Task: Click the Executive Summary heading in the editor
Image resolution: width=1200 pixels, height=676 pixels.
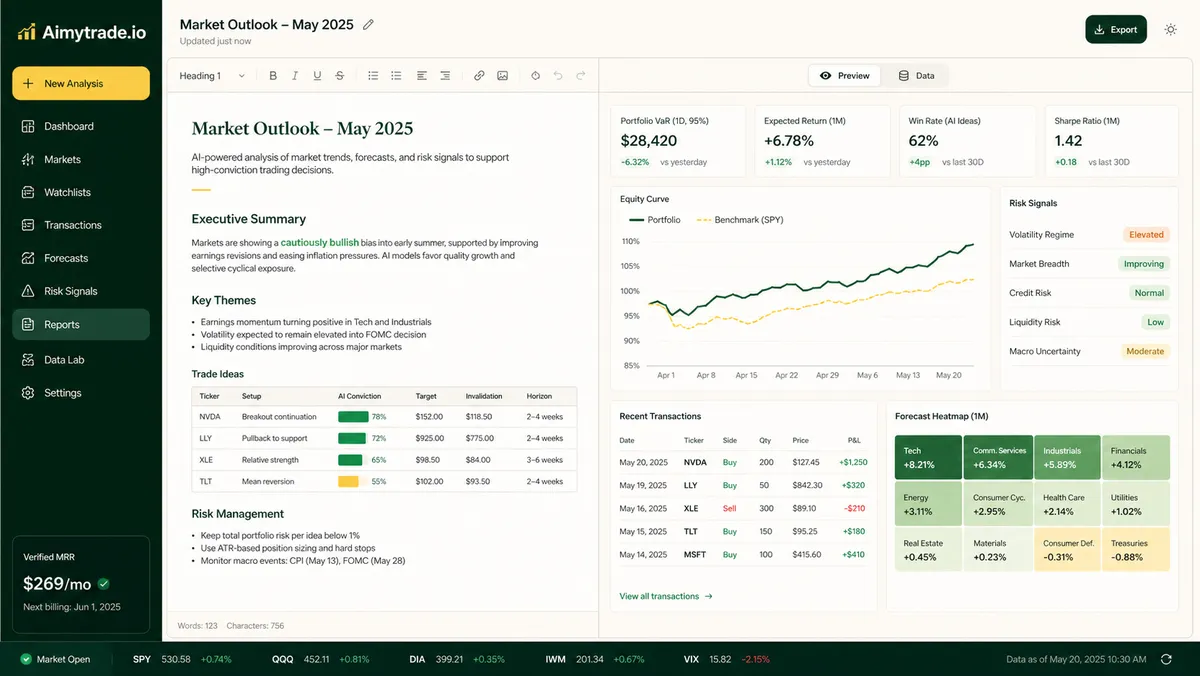Action: pos(249,219)
